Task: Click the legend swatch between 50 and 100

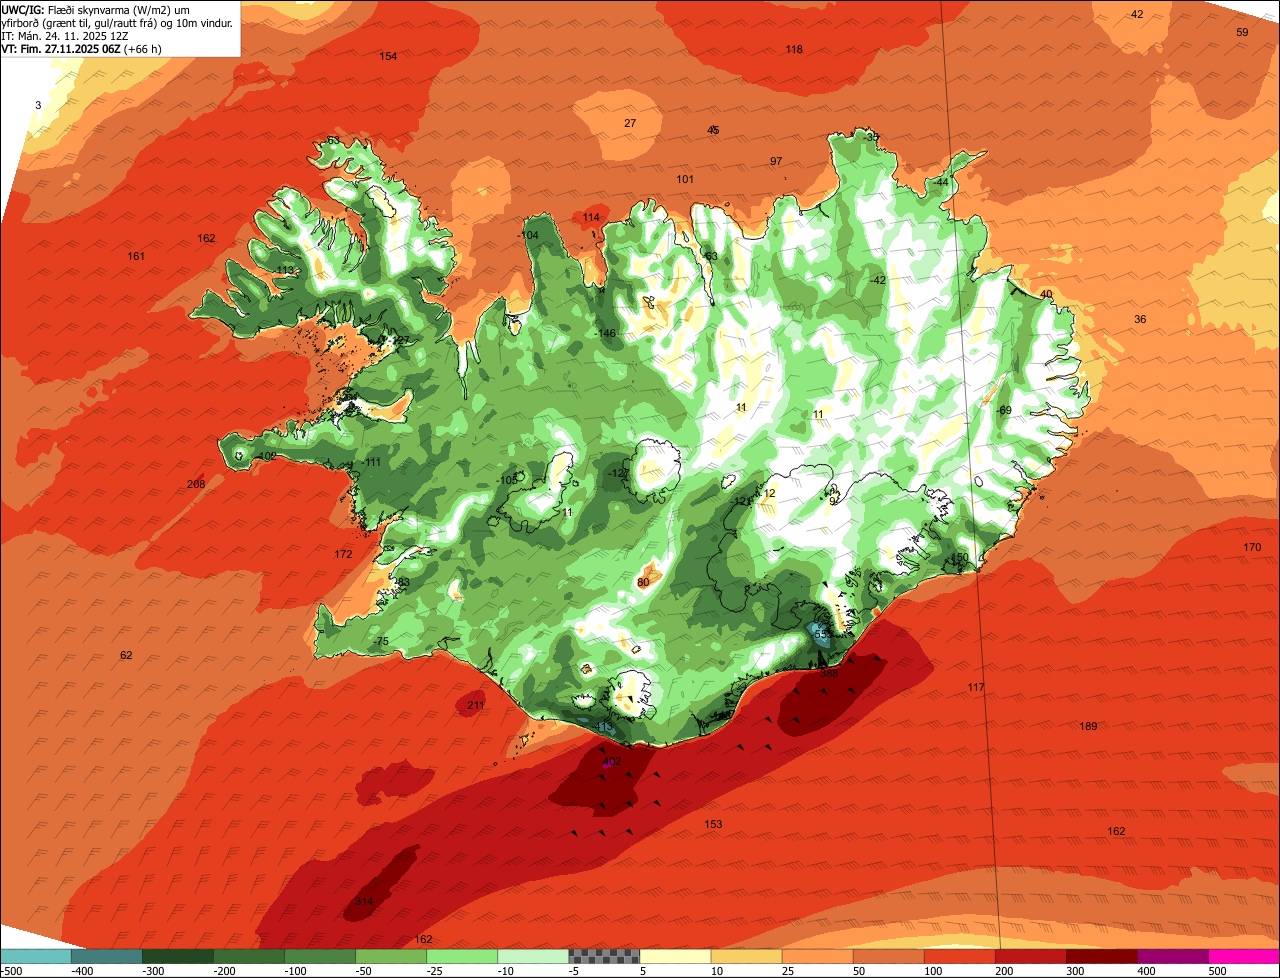Action: pyautogui.click(x=889, y=956)
